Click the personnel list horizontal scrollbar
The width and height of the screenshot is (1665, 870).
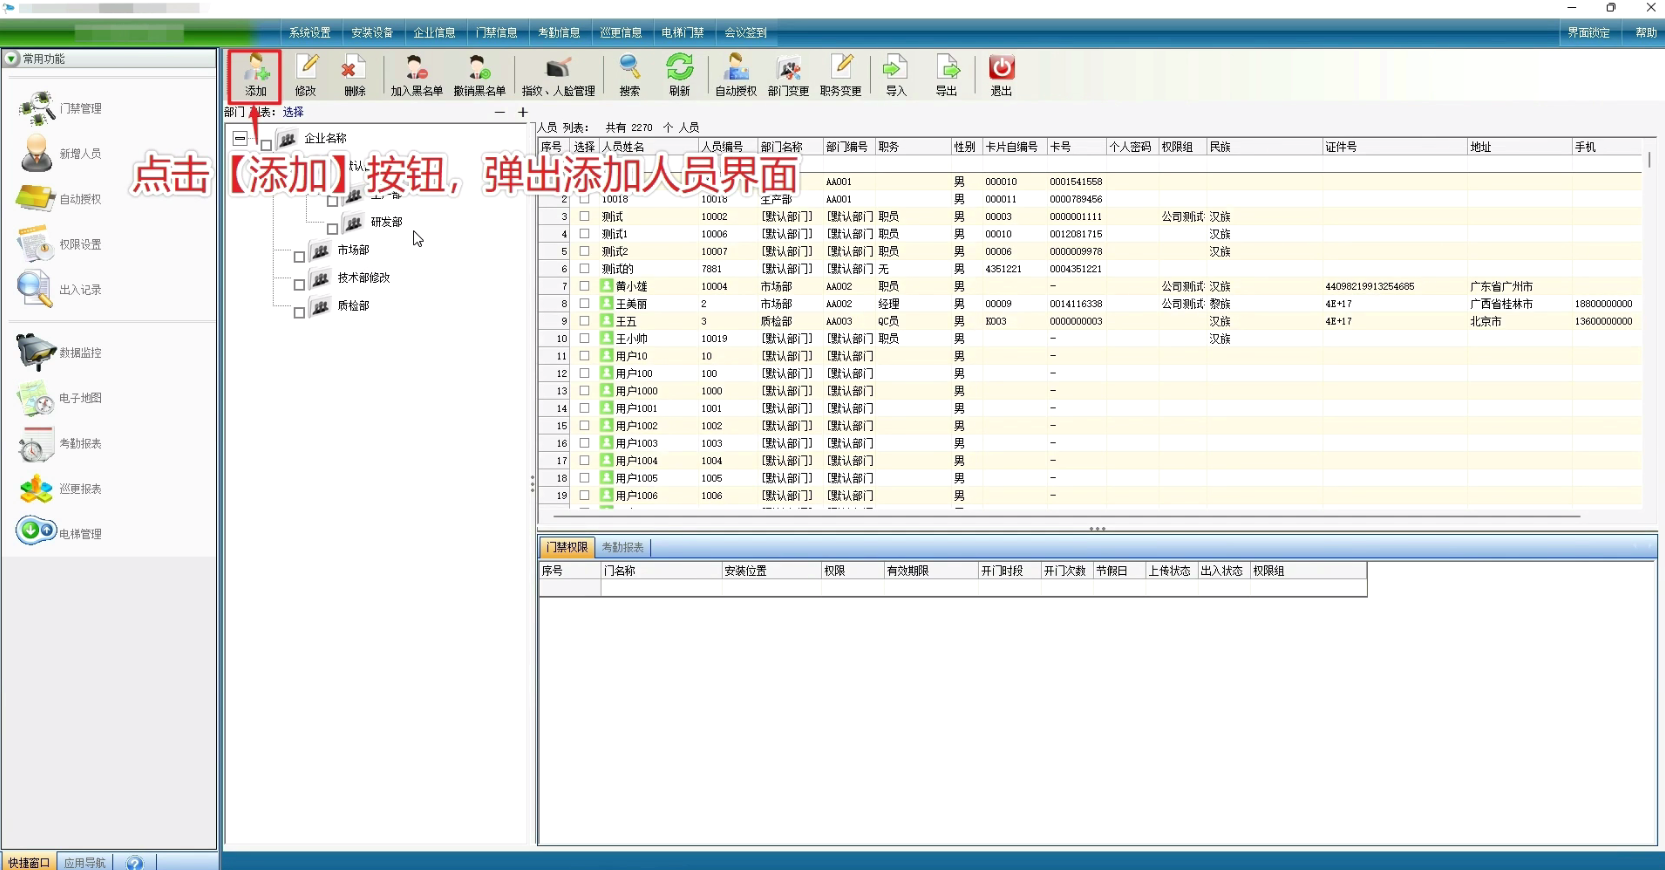pos(1065,517)
